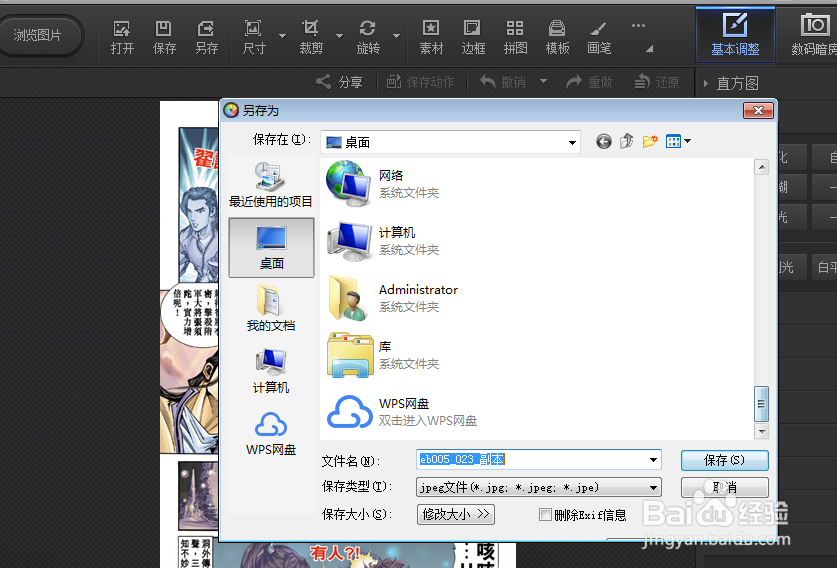
Task: Expand the 裁剪 crop dropdown arrow
Action: coord(339,36)
